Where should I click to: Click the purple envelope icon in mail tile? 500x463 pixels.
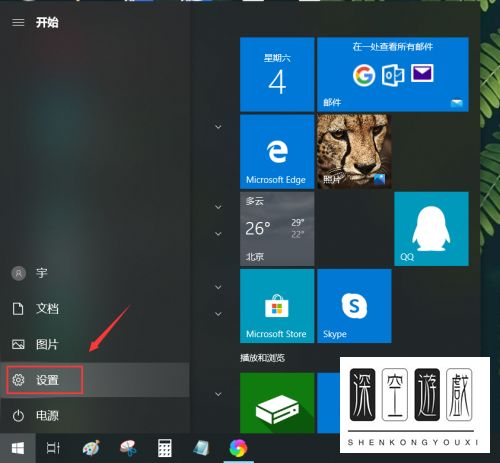pos(422,73)
